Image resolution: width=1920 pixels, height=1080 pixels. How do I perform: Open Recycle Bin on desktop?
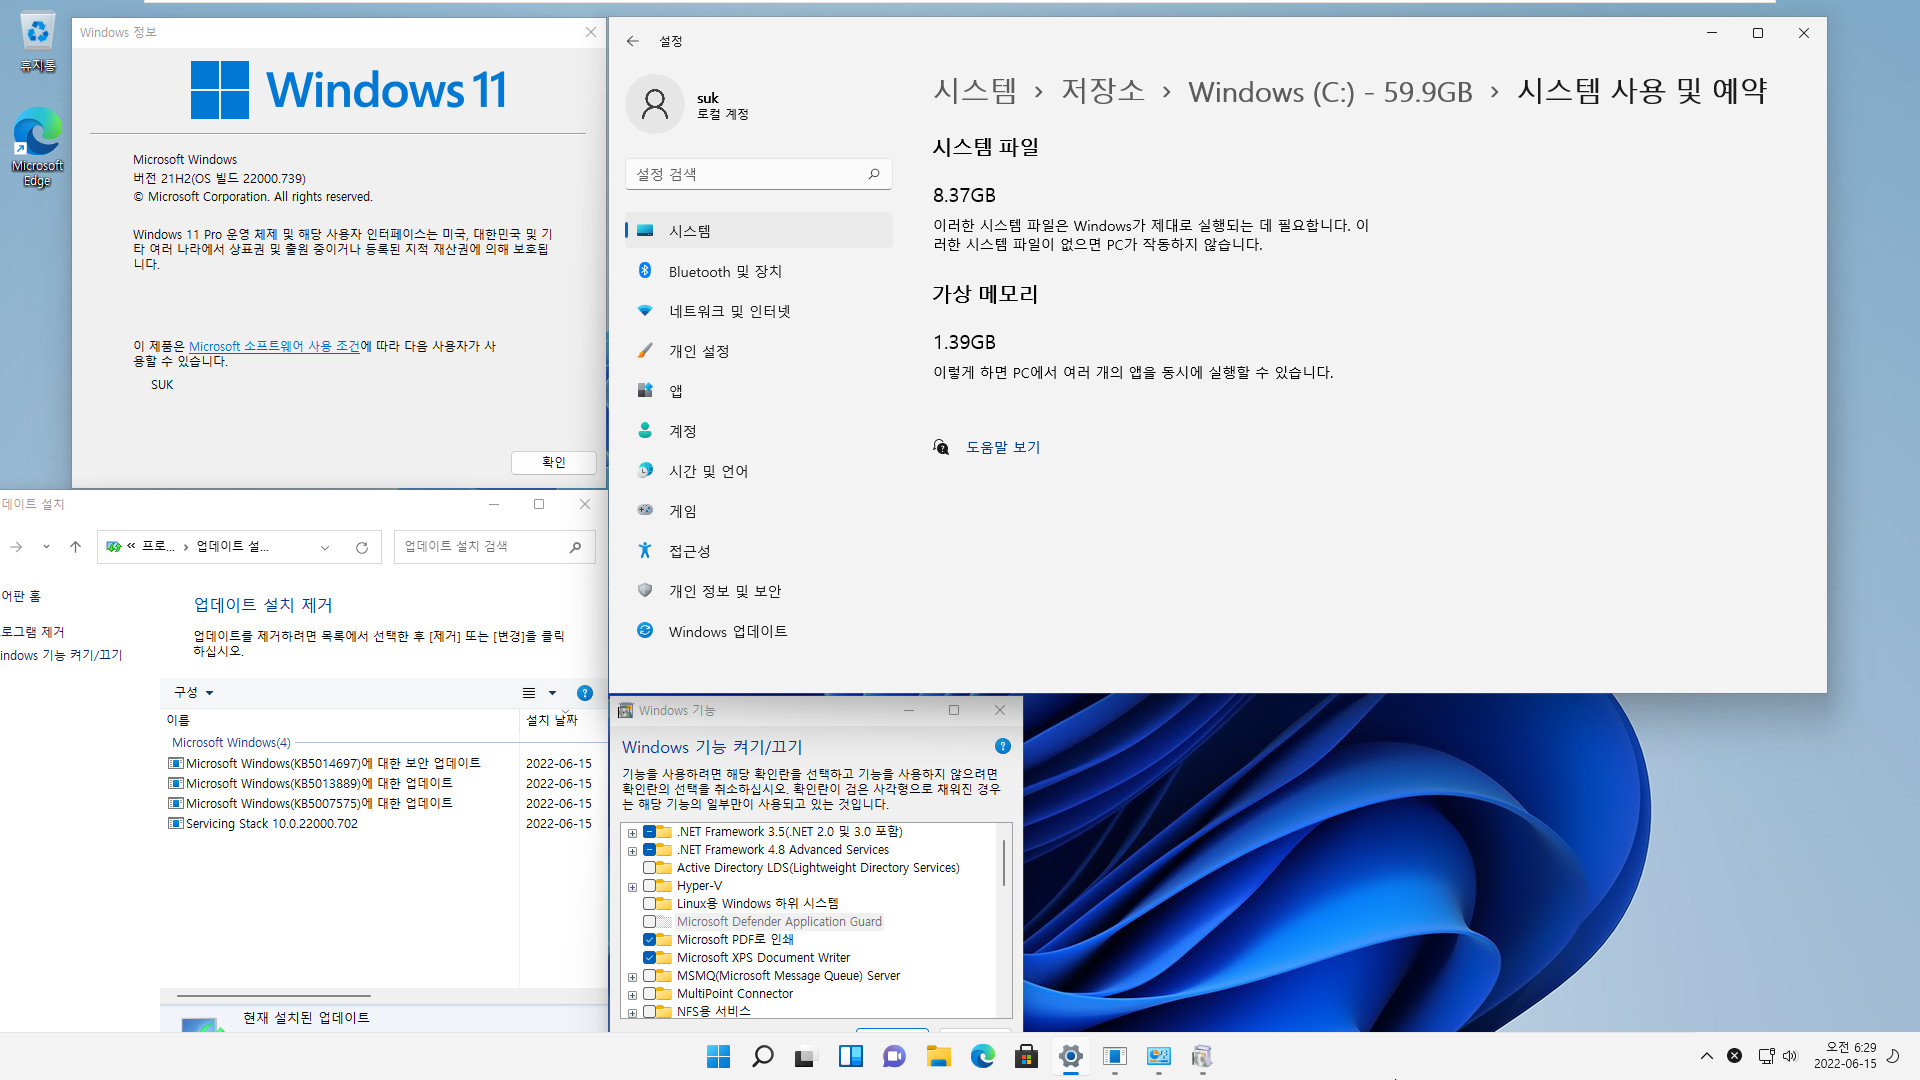coord(37,42)
